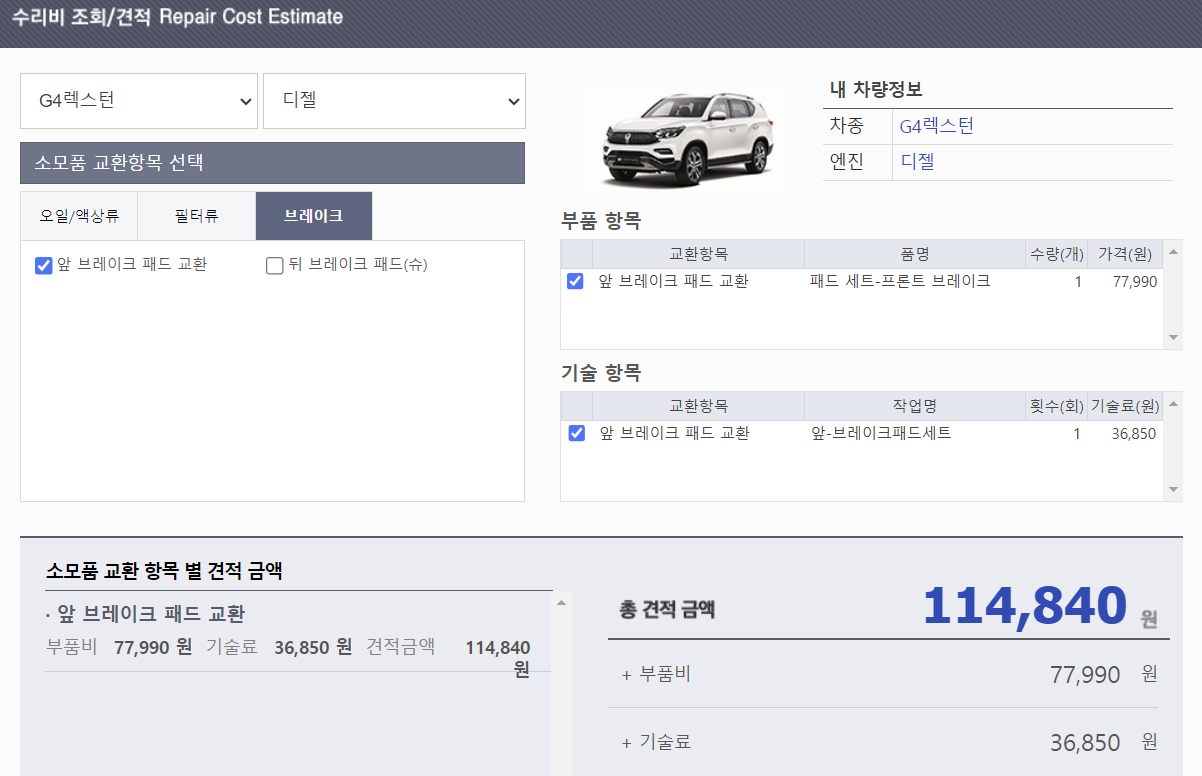Click 수리비 조회/견적 Repair Cost Estimate title
This screenshot has height=776, width=1202.
coord(177,17)
